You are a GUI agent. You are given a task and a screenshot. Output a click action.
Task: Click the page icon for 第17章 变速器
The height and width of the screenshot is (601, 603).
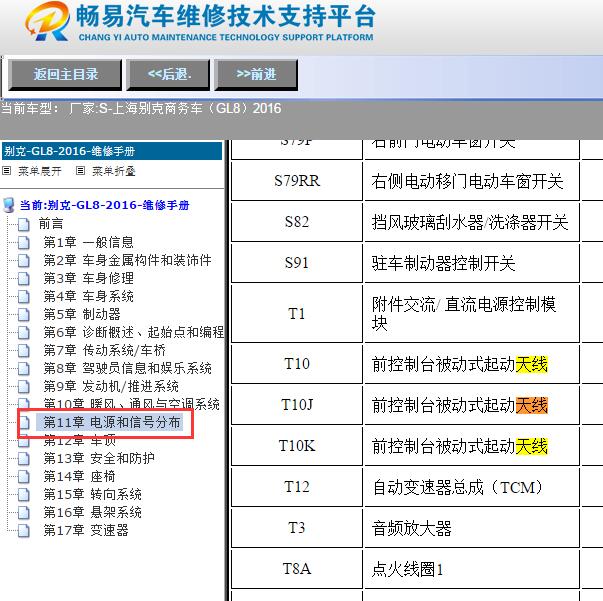click(23, 531)
